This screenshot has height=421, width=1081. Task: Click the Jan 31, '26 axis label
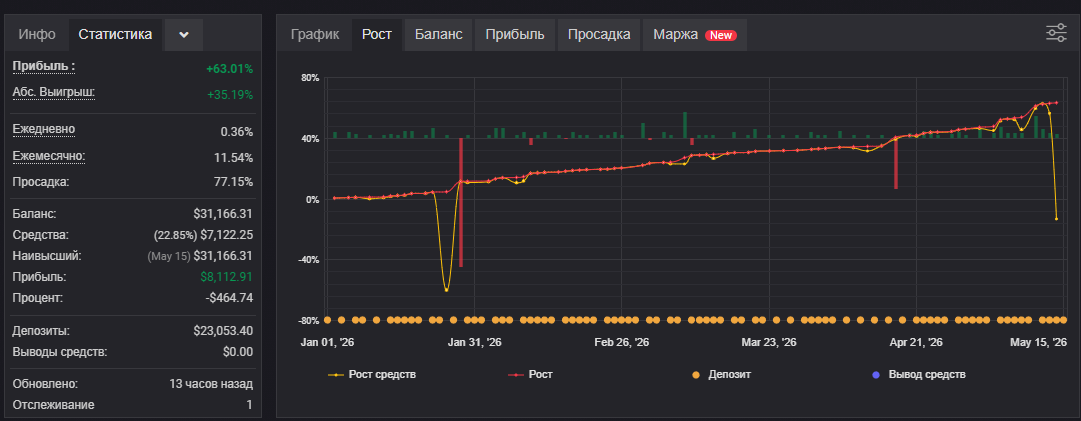pos(475,342)
